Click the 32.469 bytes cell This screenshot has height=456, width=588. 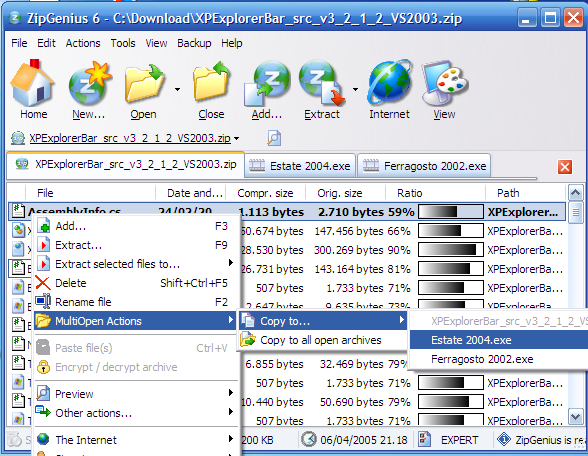tap(351, 364)
